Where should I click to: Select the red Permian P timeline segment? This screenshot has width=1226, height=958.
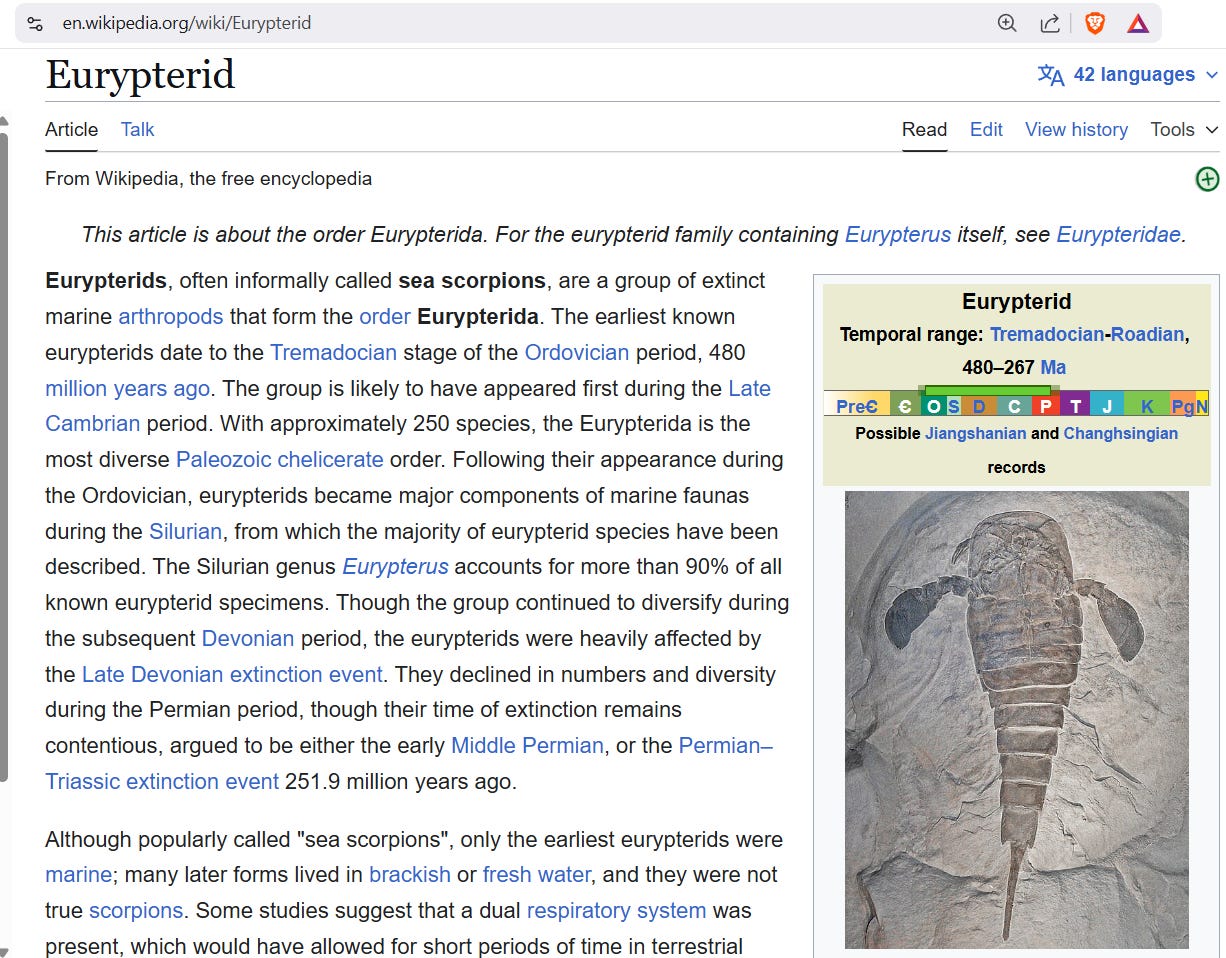click(1046, 405)
